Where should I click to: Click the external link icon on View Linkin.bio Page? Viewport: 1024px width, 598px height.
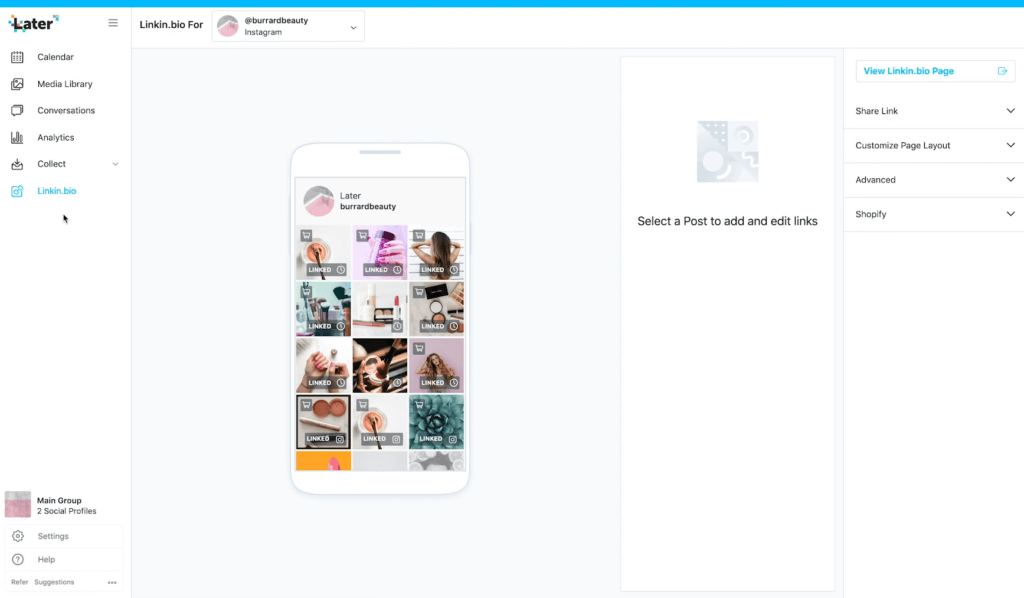[x=1002, y=71]
